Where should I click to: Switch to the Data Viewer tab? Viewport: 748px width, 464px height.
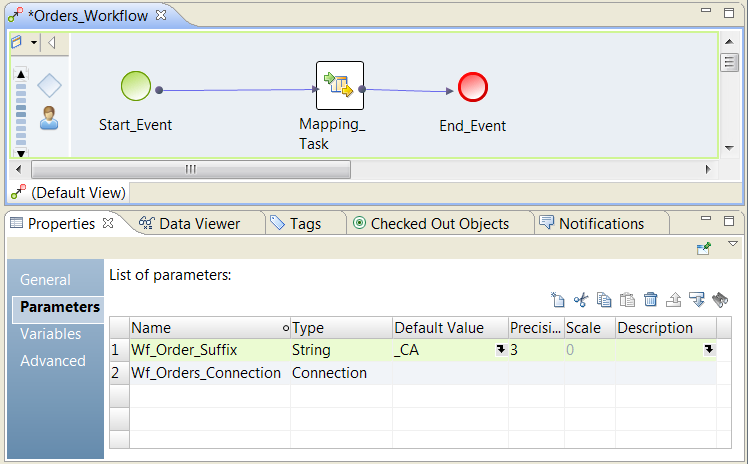click(198, 223)
